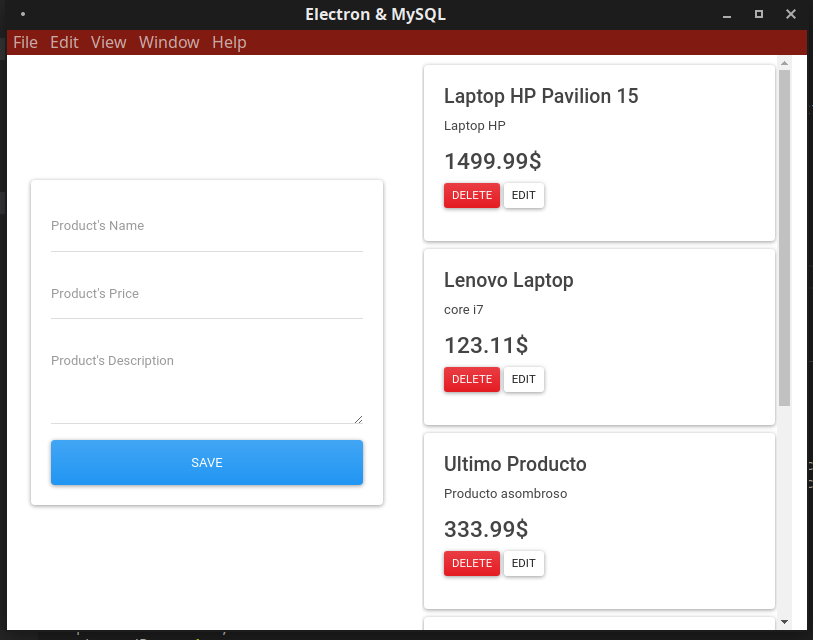Open the Window menu
This screenshot has width=813, height=640.
point(169,42)
